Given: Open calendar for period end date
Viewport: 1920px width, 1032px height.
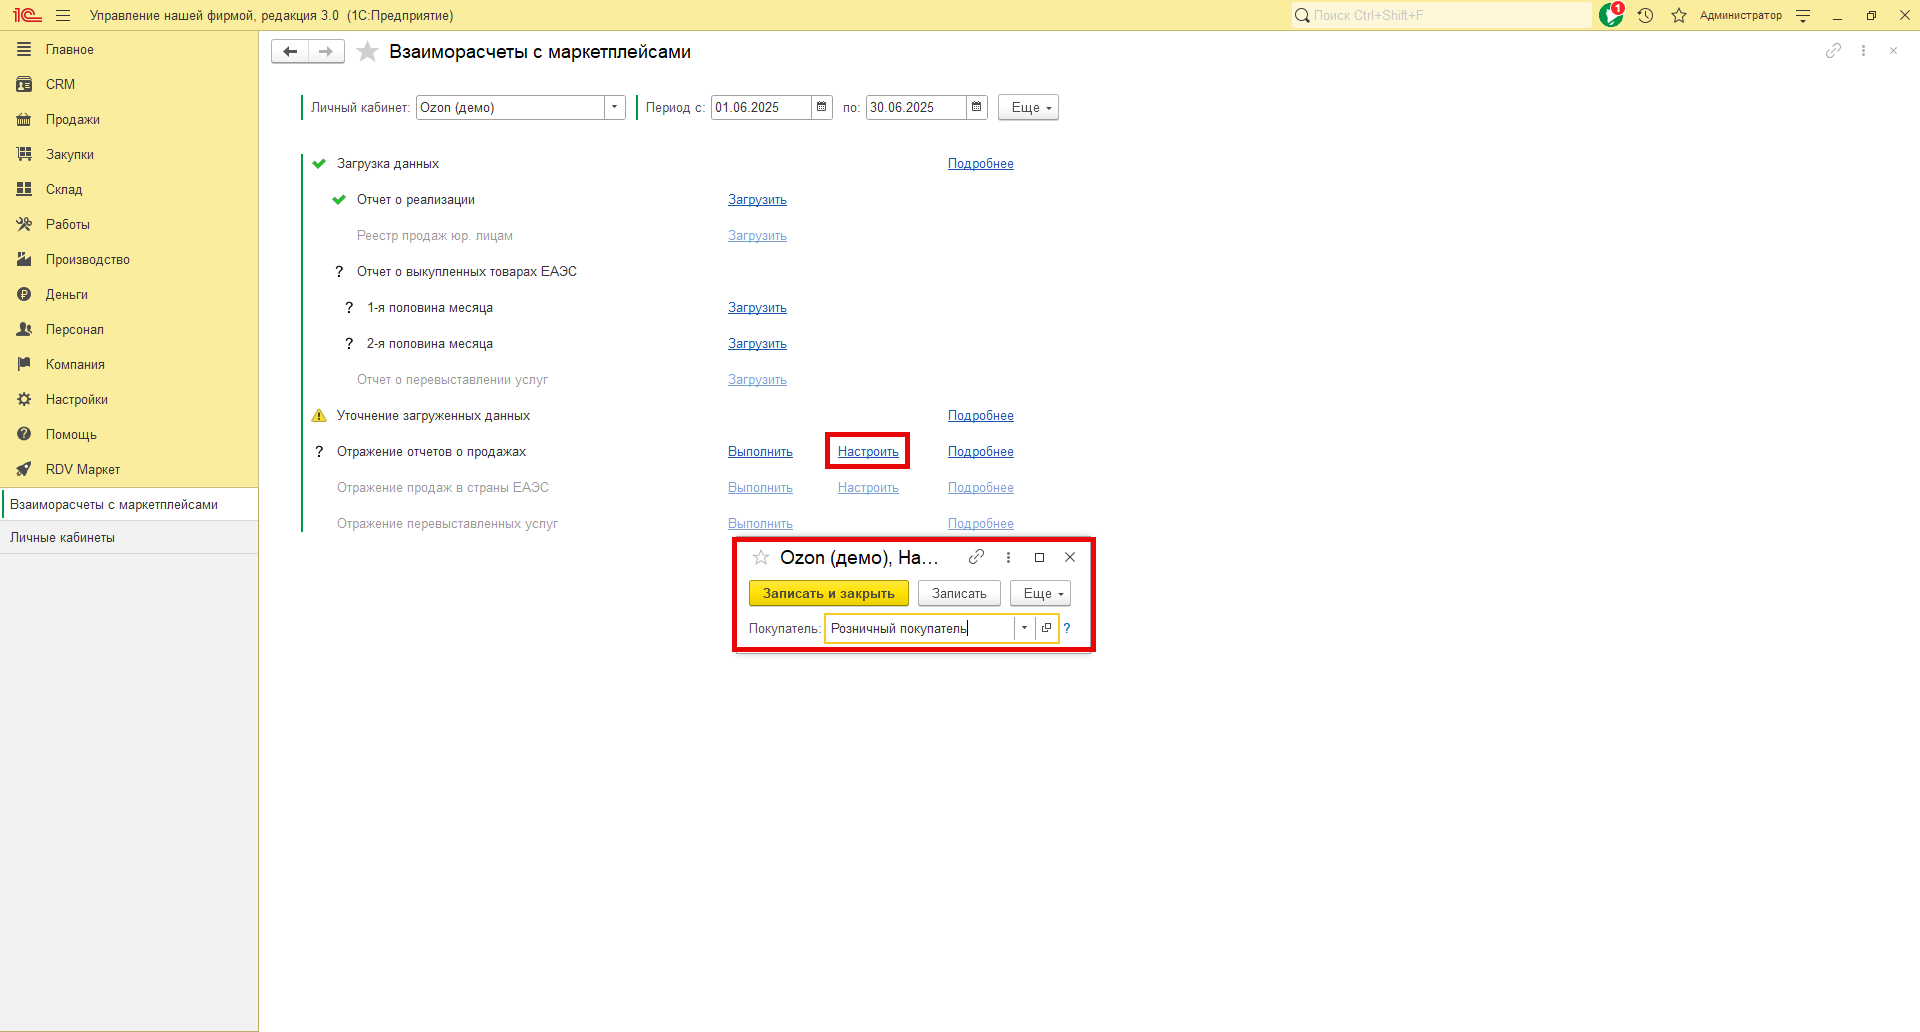Looking at the screenshot, I should pyautogui.click(x=977, y=107).
